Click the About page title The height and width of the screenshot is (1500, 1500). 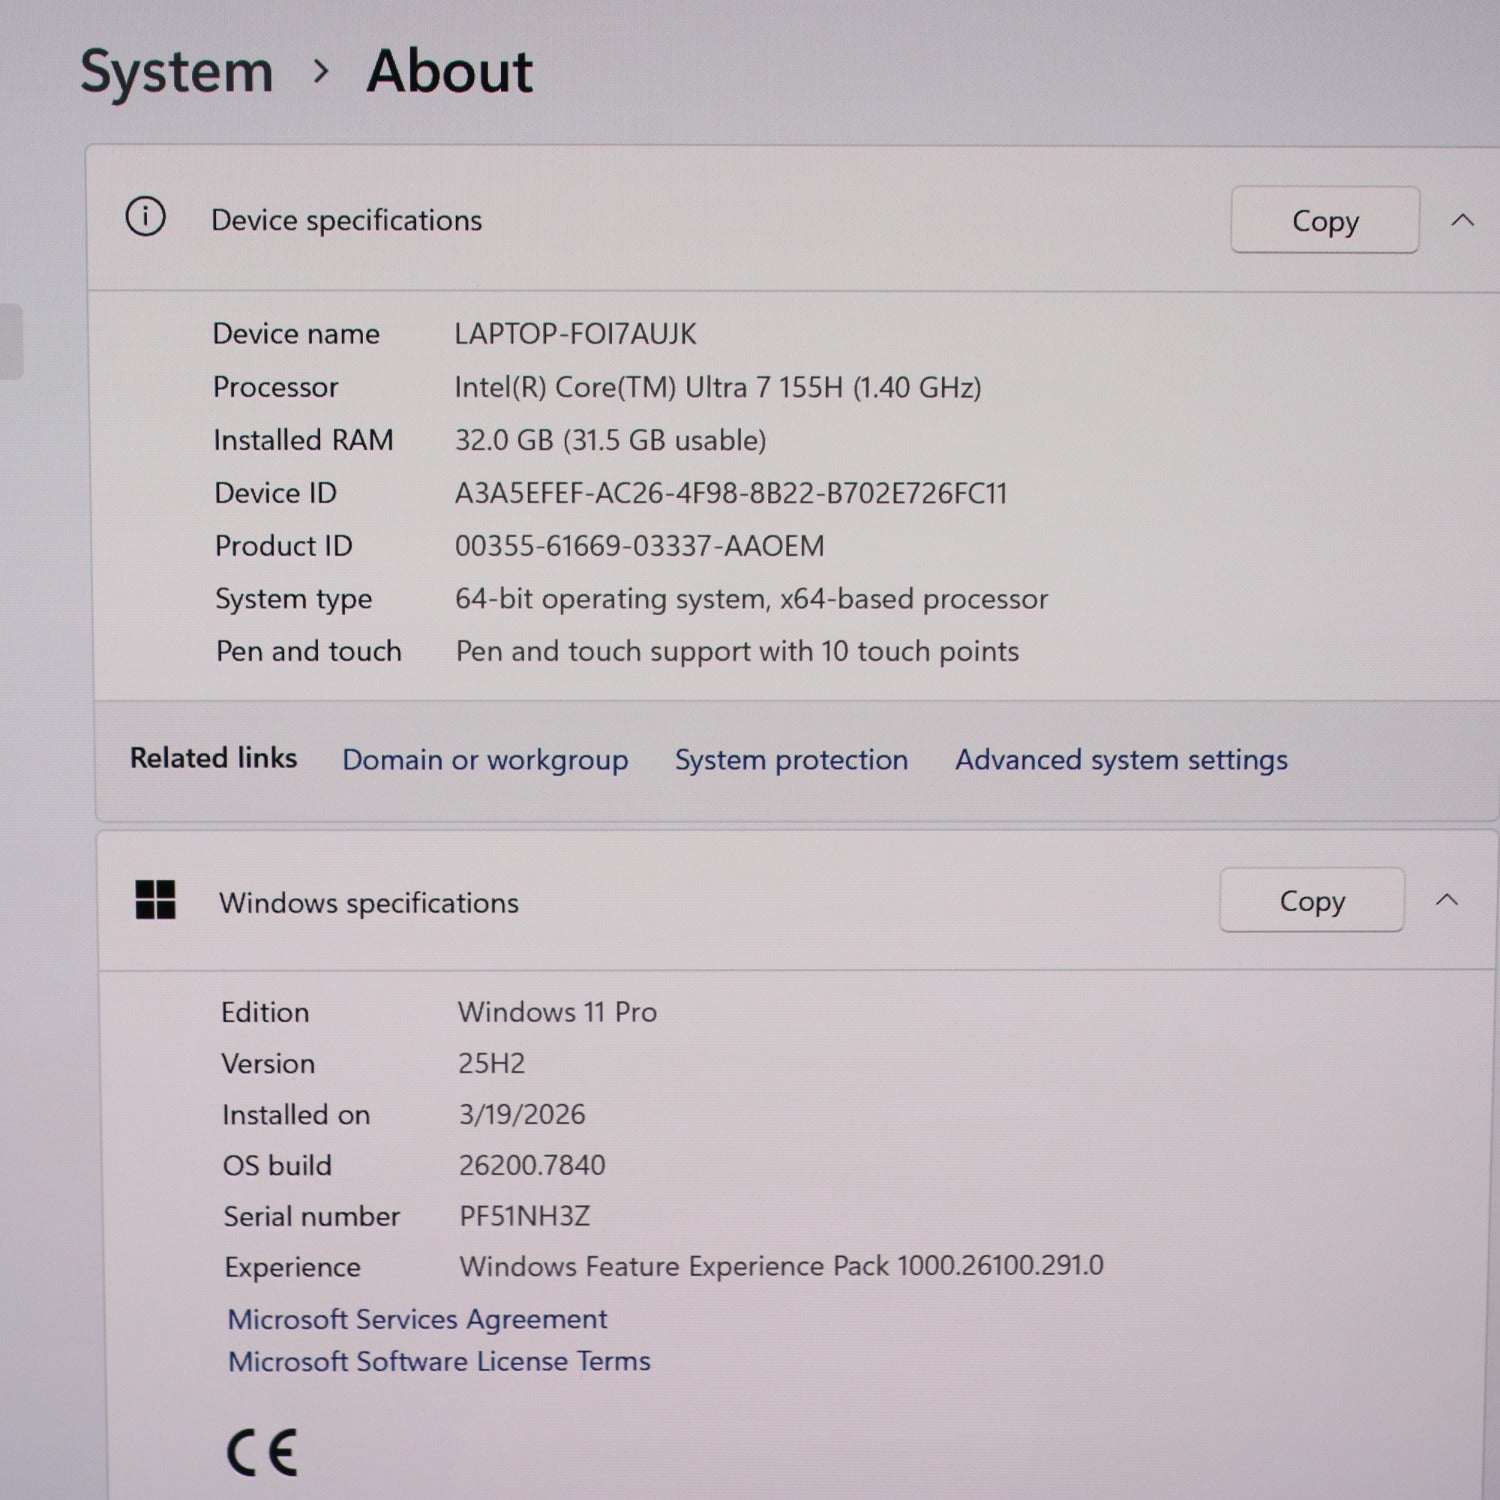tap(449, 72)
